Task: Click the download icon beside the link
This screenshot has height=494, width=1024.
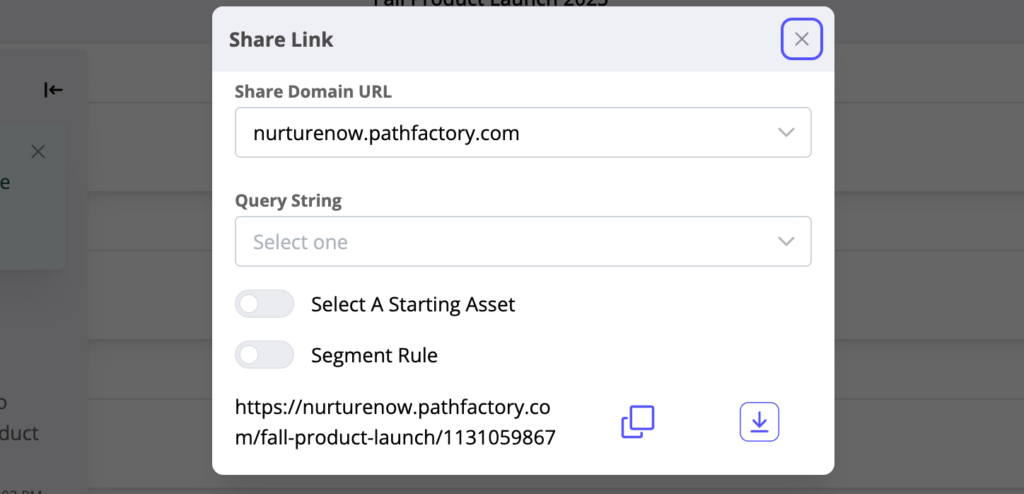Action: pos(759,422)
